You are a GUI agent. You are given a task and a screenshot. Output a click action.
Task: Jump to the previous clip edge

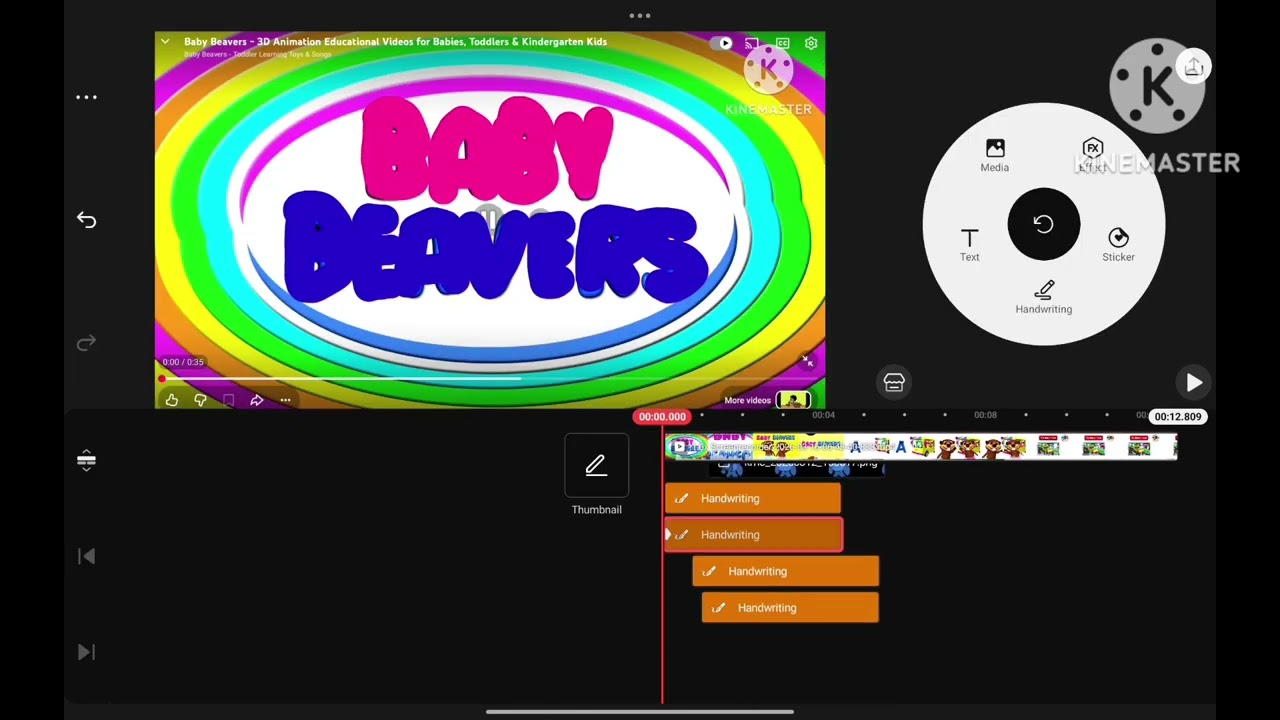[86, 556]
